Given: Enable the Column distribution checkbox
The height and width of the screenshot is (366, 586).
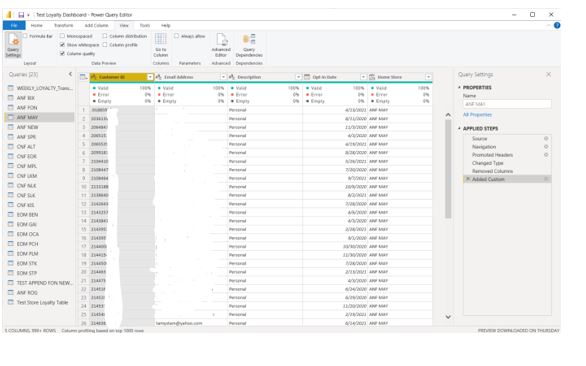Looking at the screenshot, I should point(105,36).
